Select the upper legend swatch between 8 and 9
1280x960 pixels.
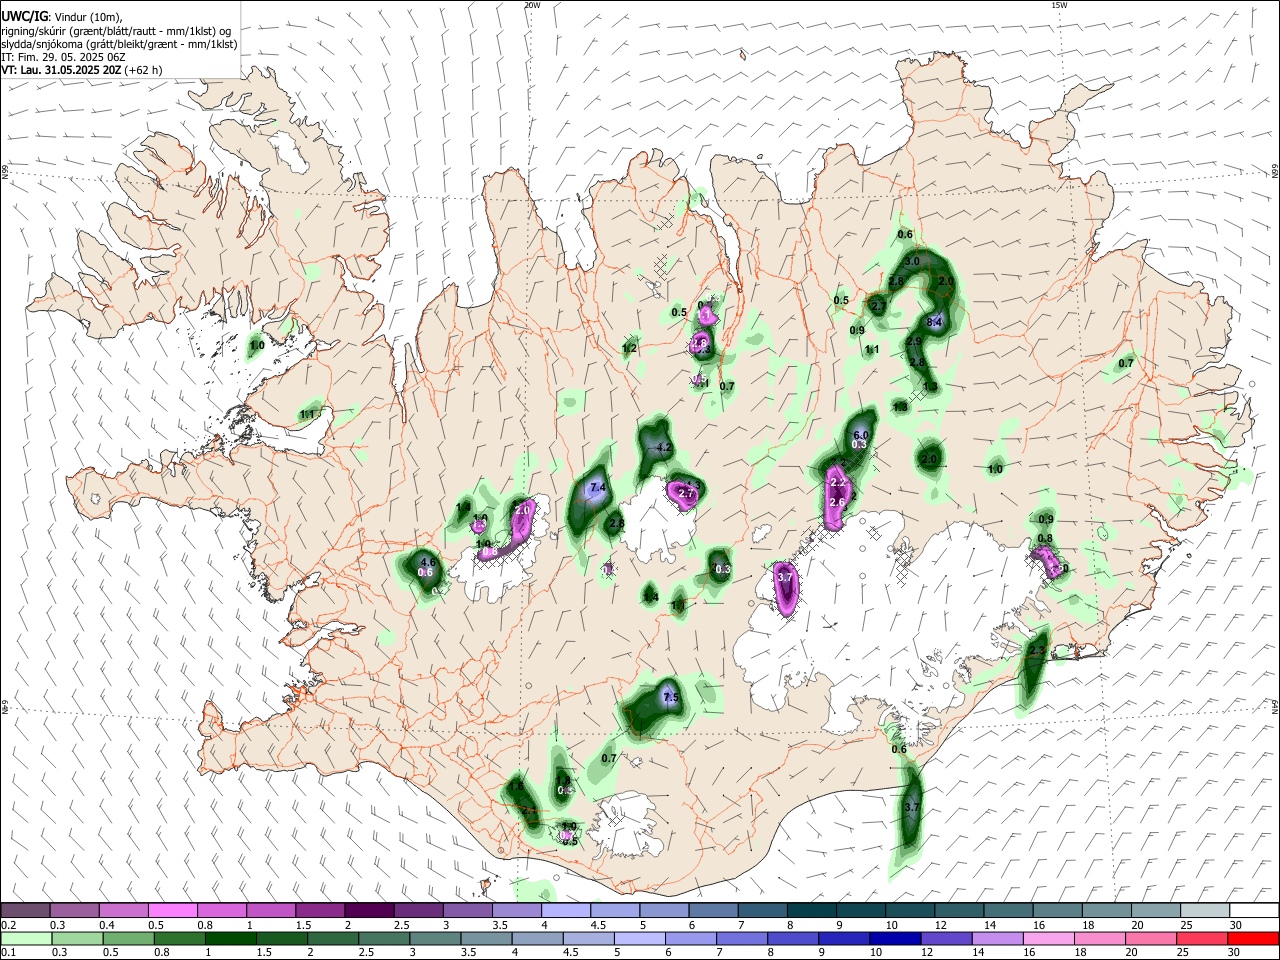[812, 911]
